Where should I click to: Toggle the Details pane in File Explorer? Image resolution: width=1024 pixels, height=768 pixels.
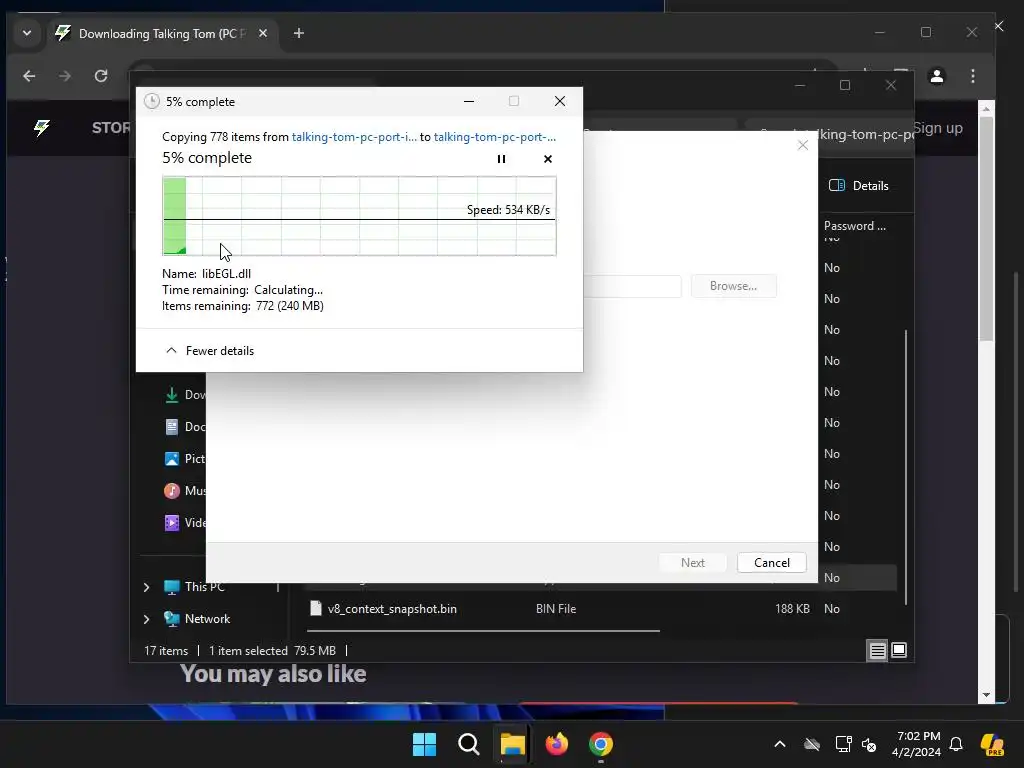858,185
